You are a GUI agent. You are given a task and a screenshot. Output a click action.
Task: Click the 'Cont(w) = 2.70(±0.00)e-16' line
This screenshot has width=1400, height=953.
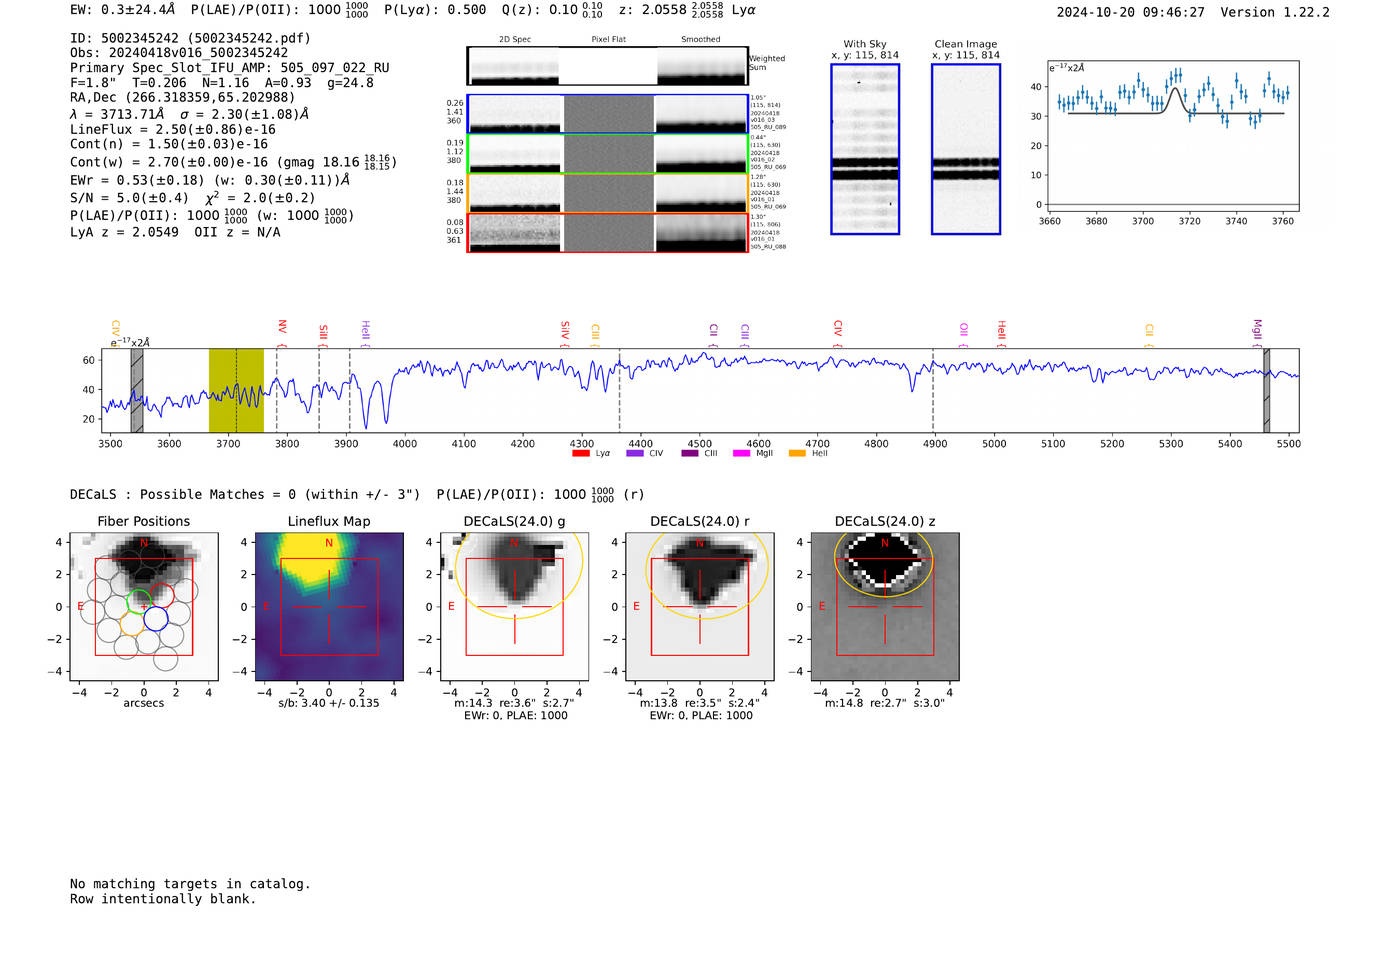(233, 161)
